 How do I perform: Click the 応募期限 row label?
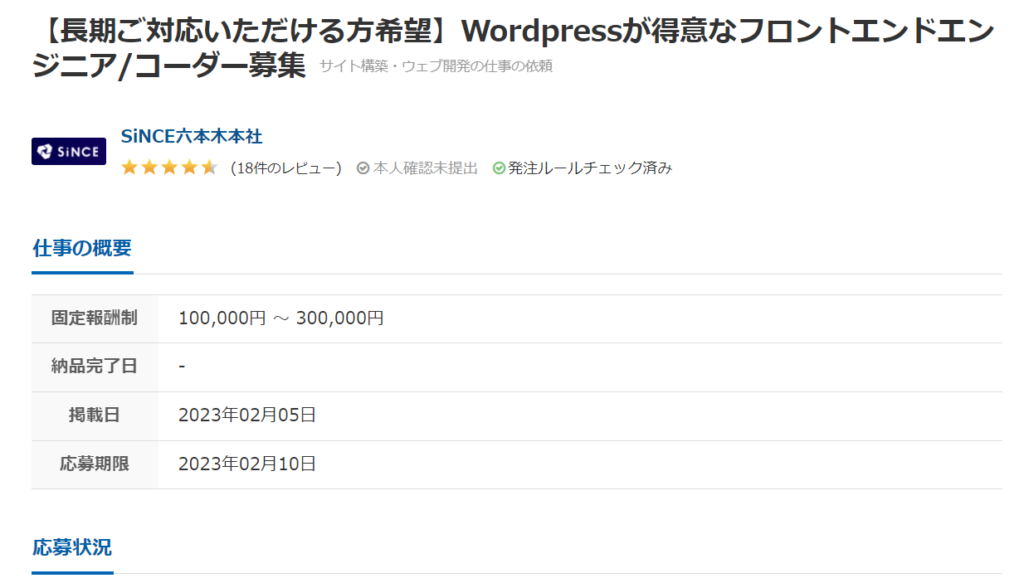click(95, 464)
